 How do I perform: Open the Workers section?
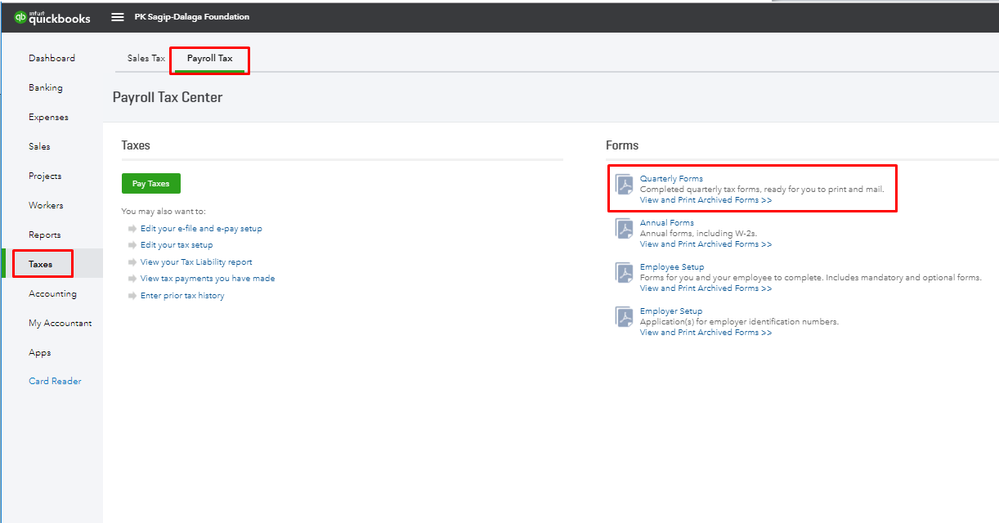point(46,205)
